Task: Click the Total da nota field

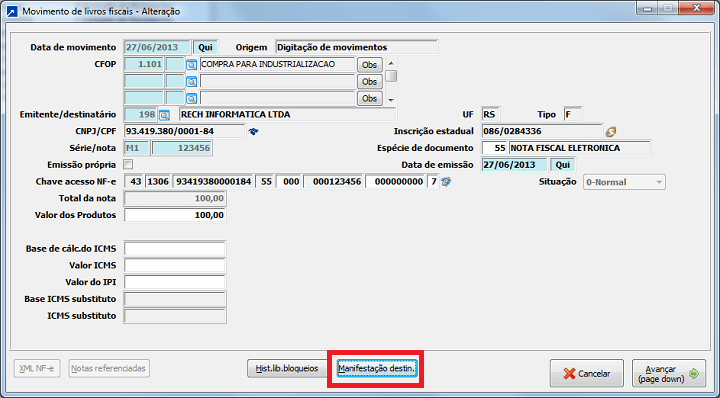Action: 175,198
